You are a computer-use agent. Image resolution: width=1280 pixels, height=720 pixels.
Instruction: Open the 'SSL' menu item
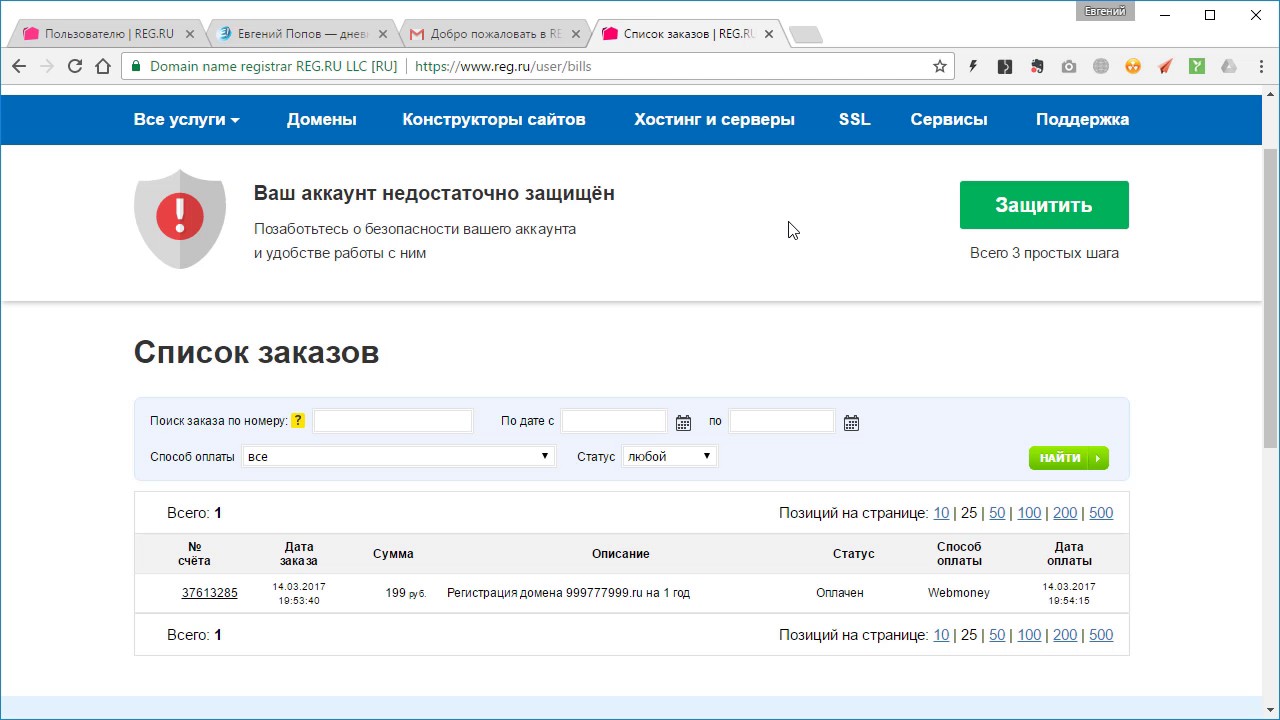pos(855,119)
